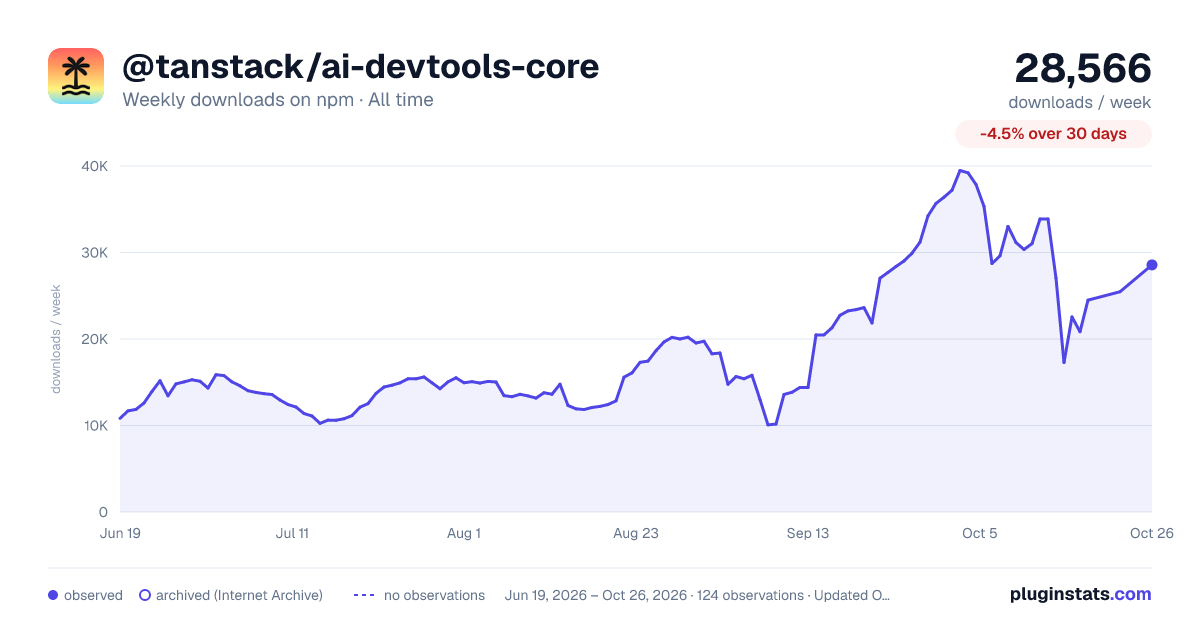Click the 30K y-axis label

click(x=94, y=253)
